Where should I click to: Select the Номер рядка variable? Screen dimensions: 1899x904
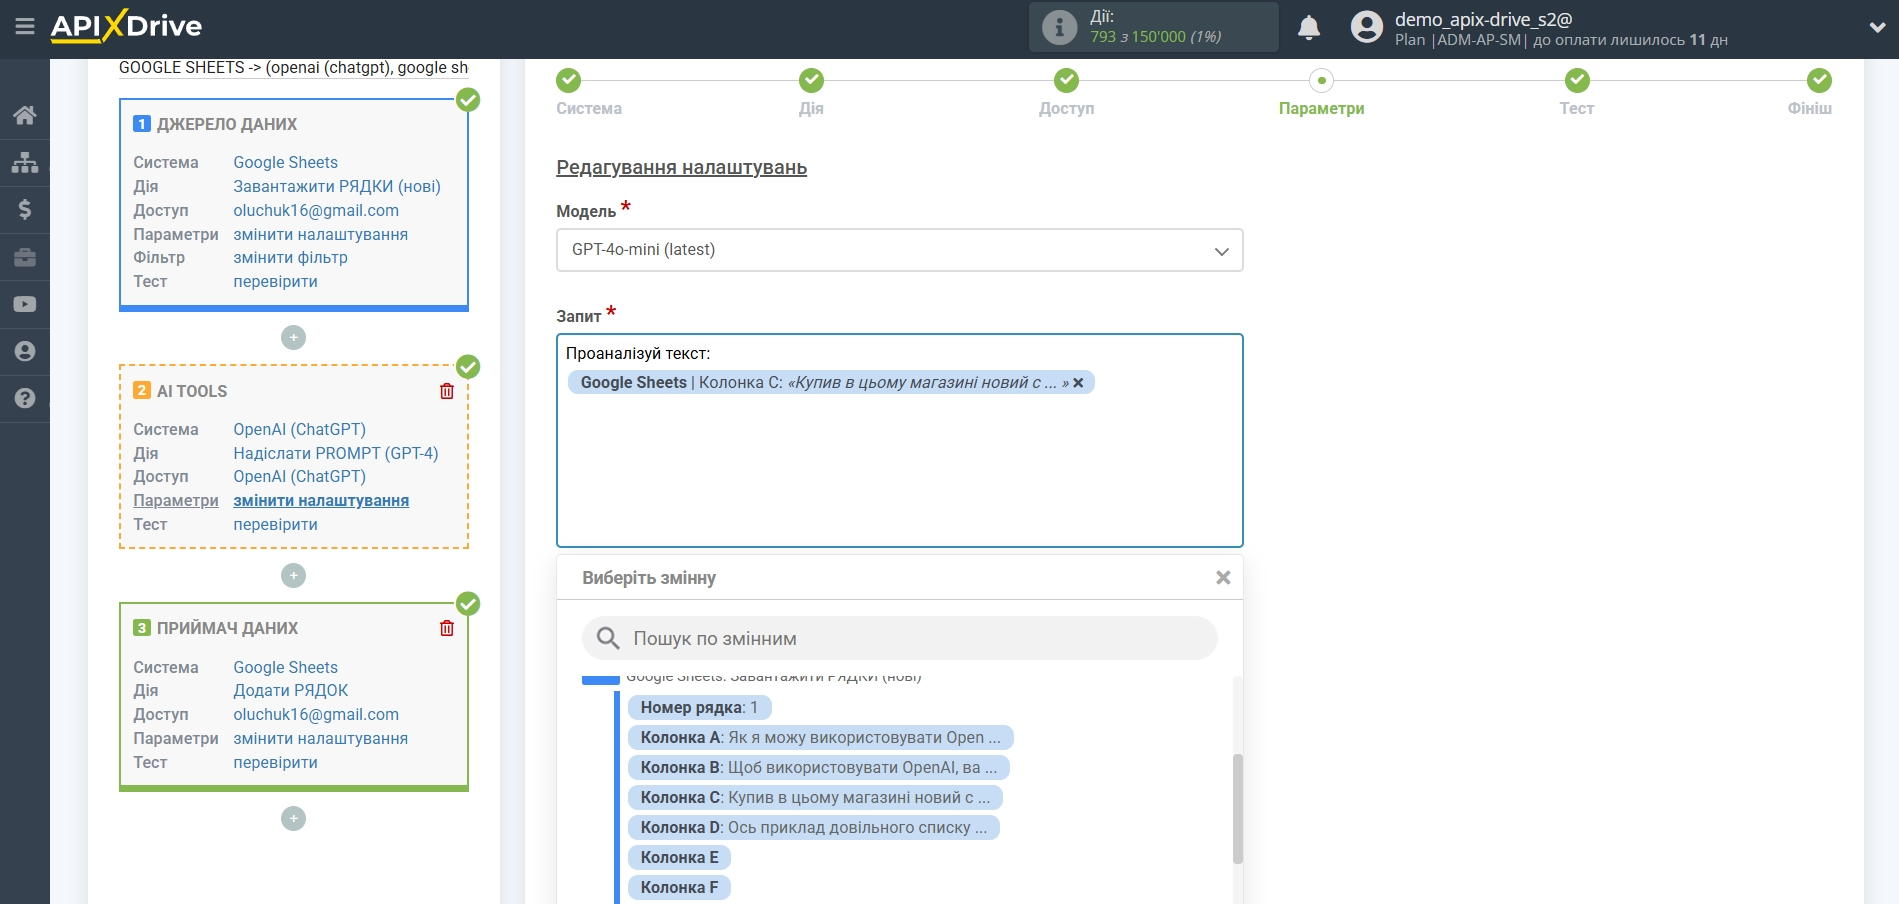click(699, 708)
